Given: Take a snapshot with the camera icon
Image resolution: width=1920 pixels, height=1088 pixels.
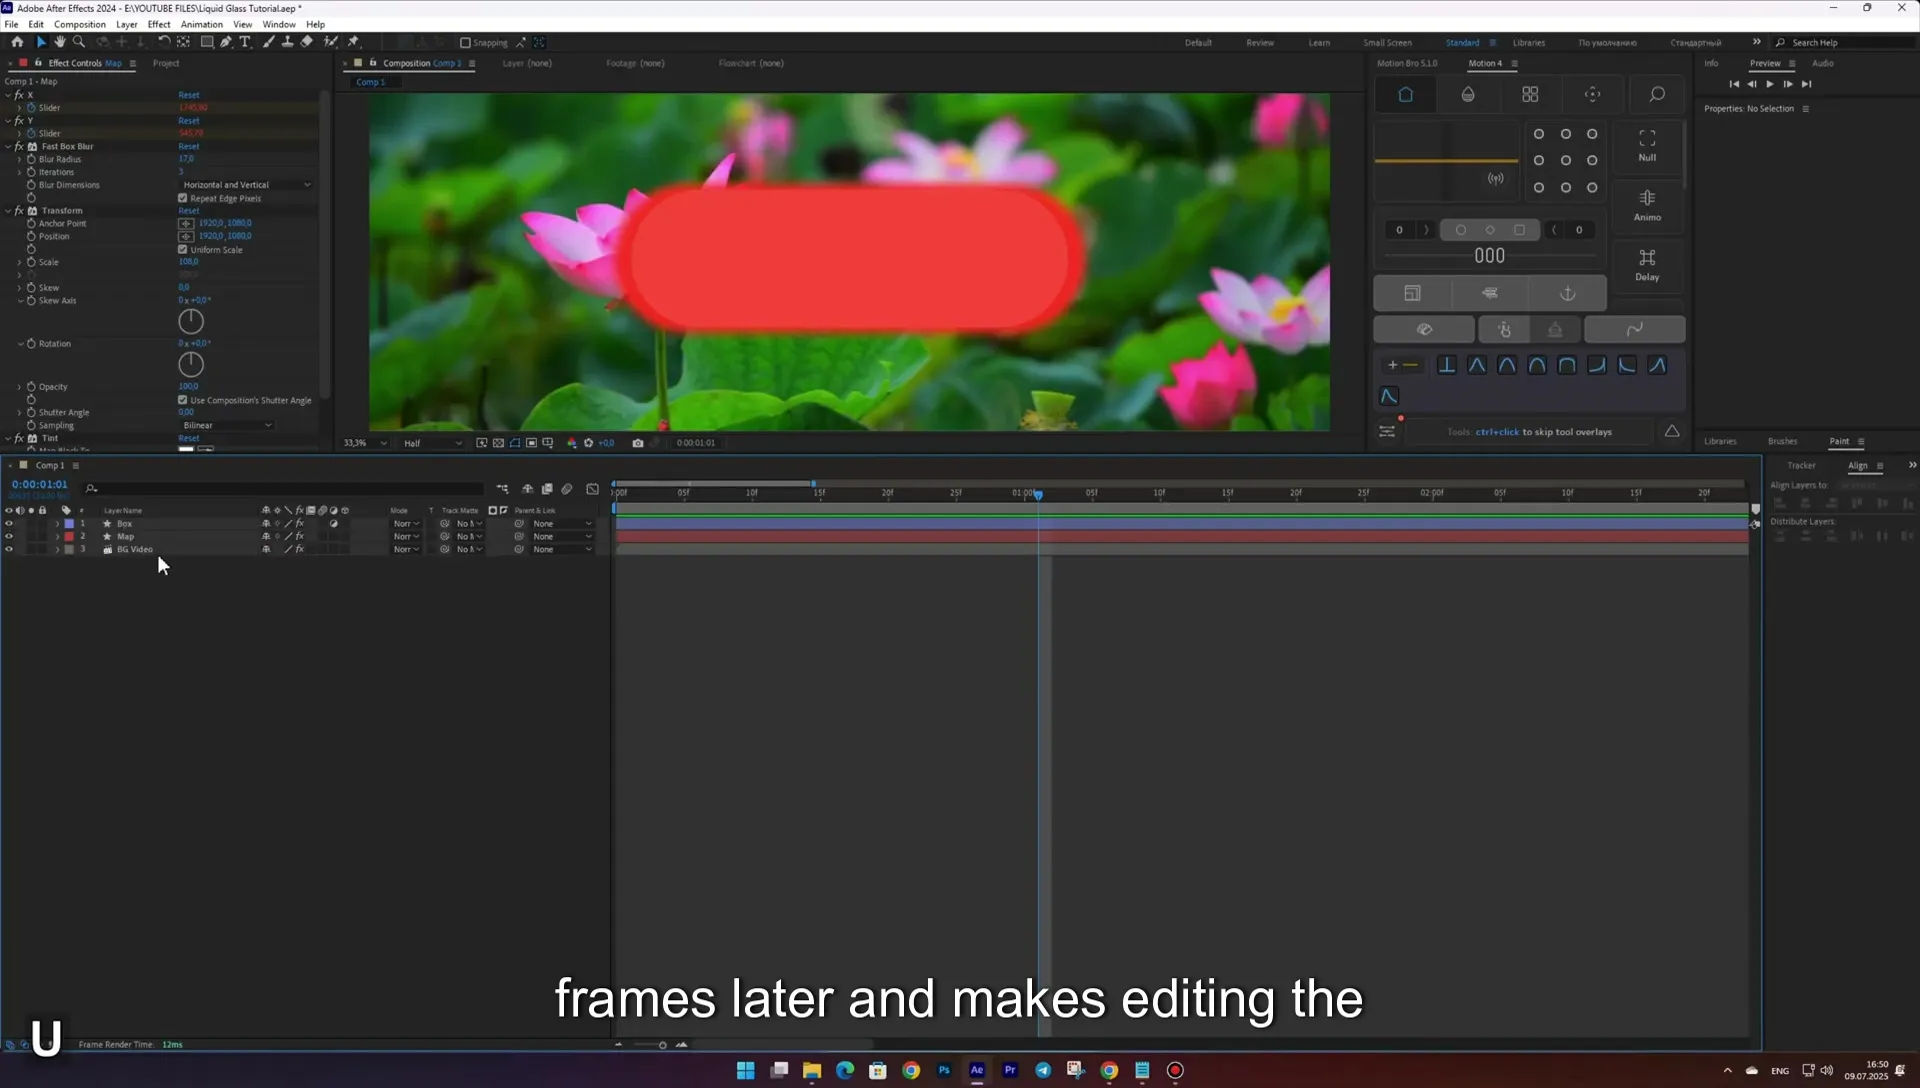Looking at the screenshot, I should tap(638, 443).
